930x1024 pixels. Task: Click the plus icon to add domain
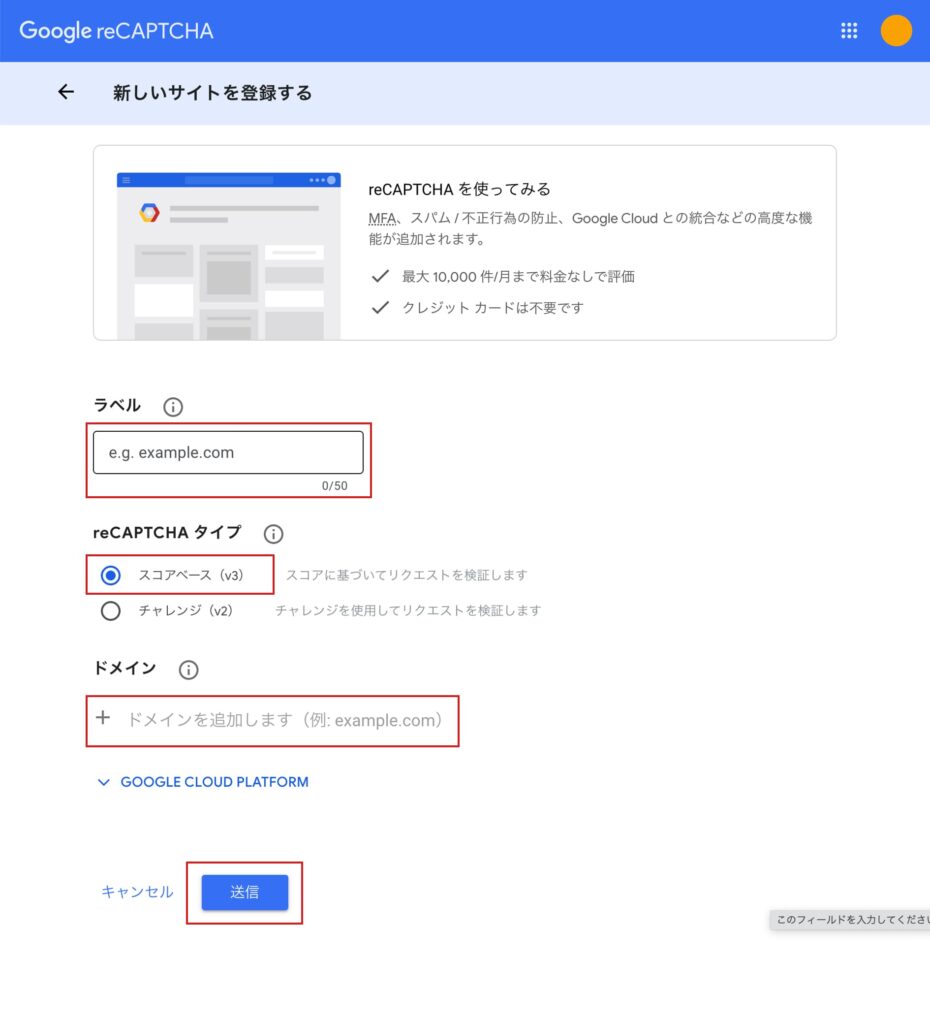(x=103, y=718)
